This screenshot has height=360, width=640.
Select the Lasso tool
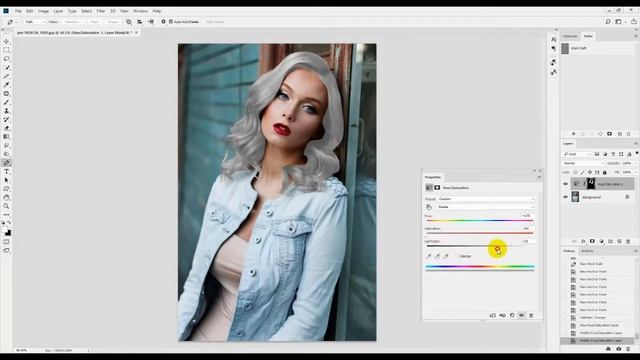pos(7,59)
